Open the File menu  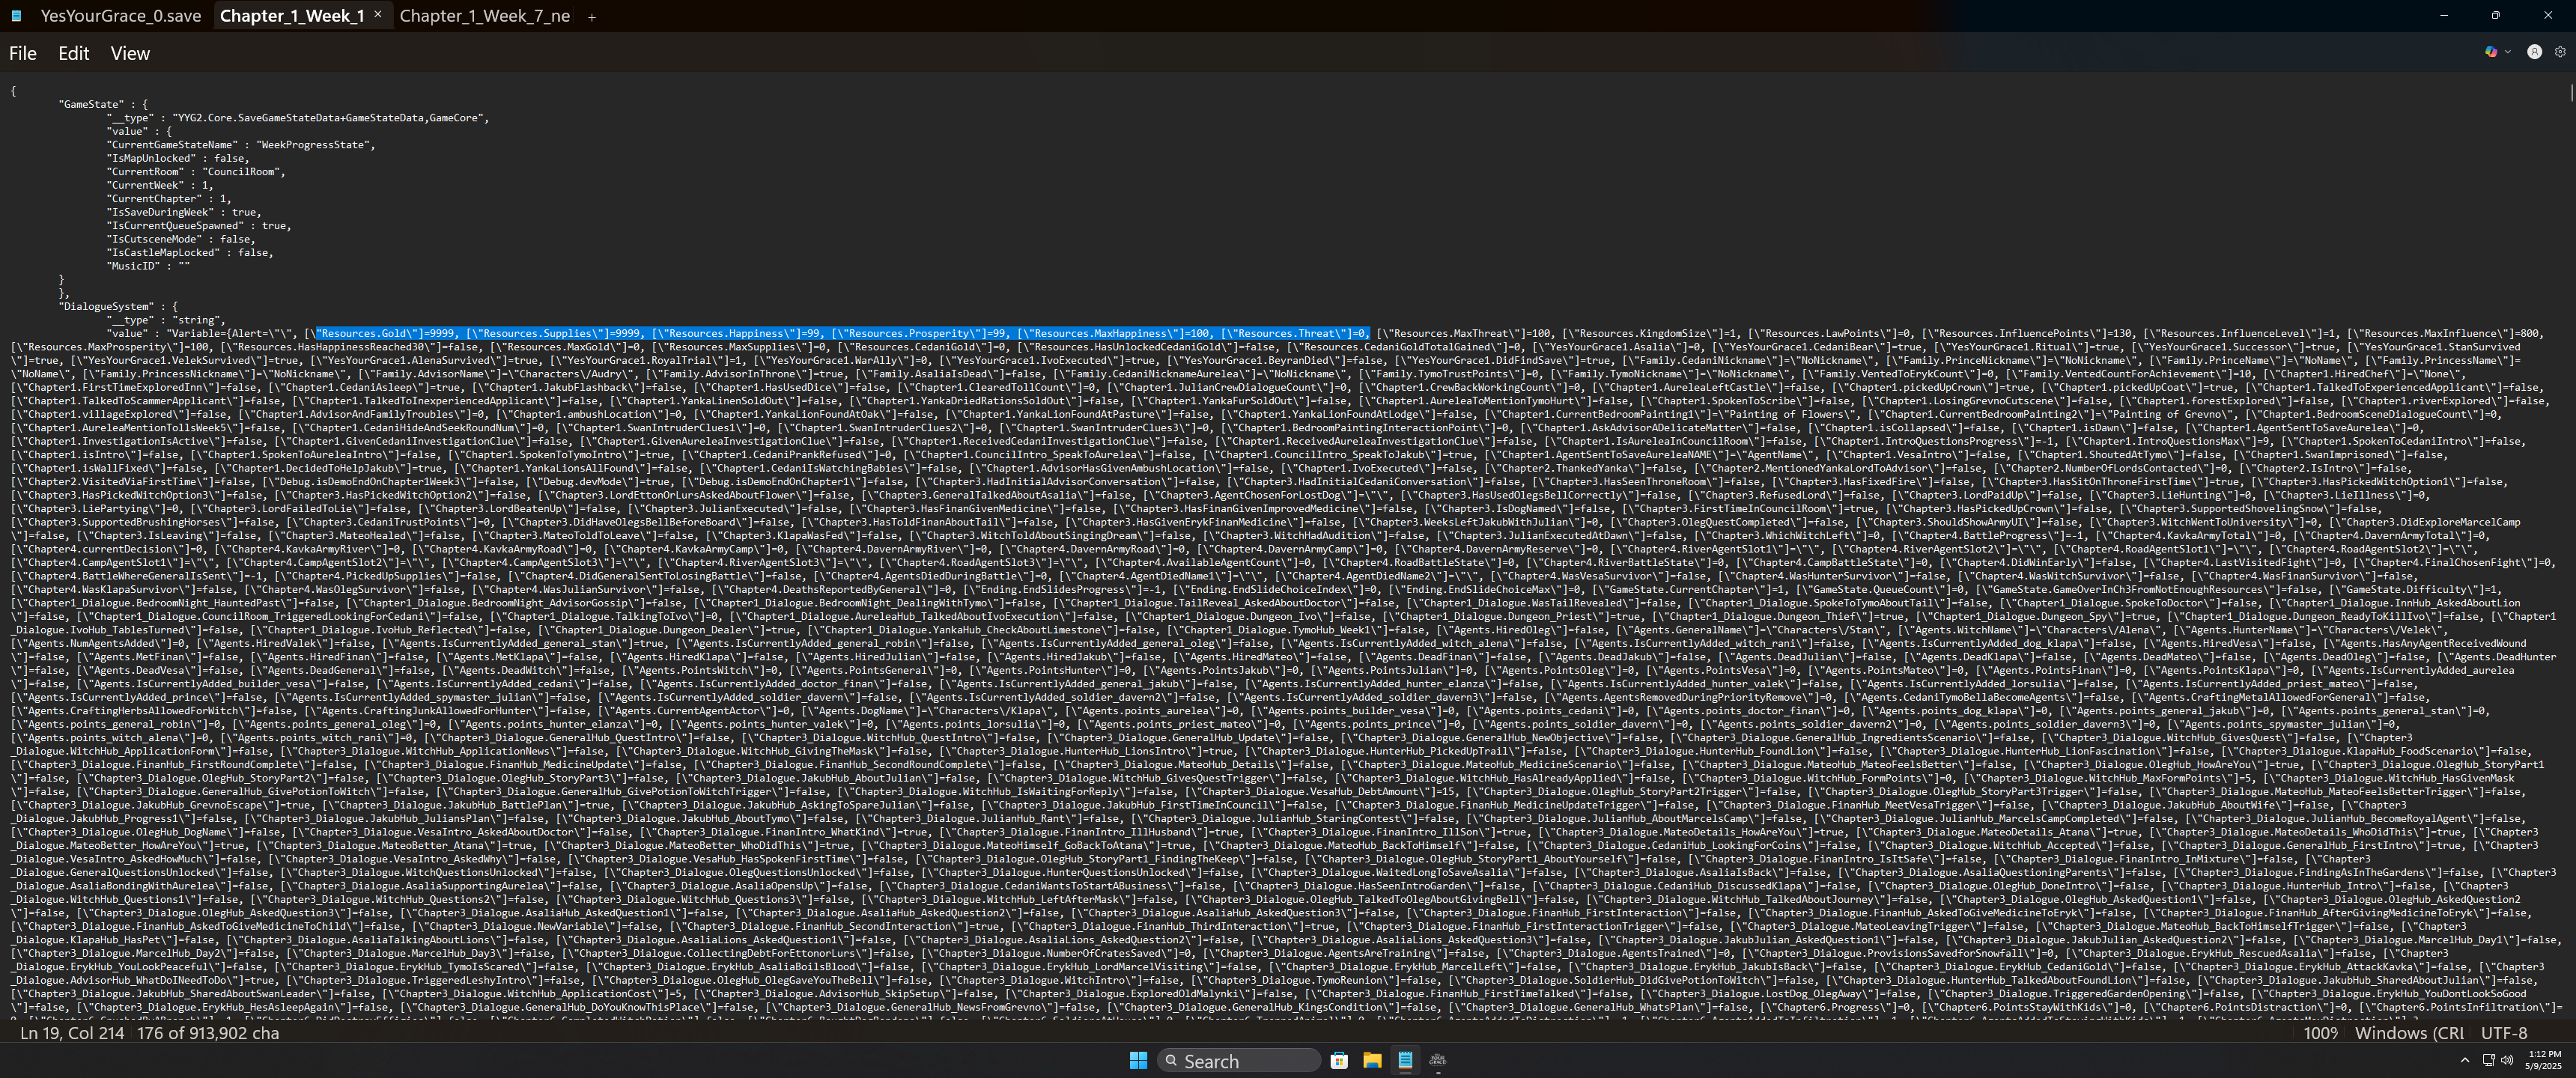point(22,54)
